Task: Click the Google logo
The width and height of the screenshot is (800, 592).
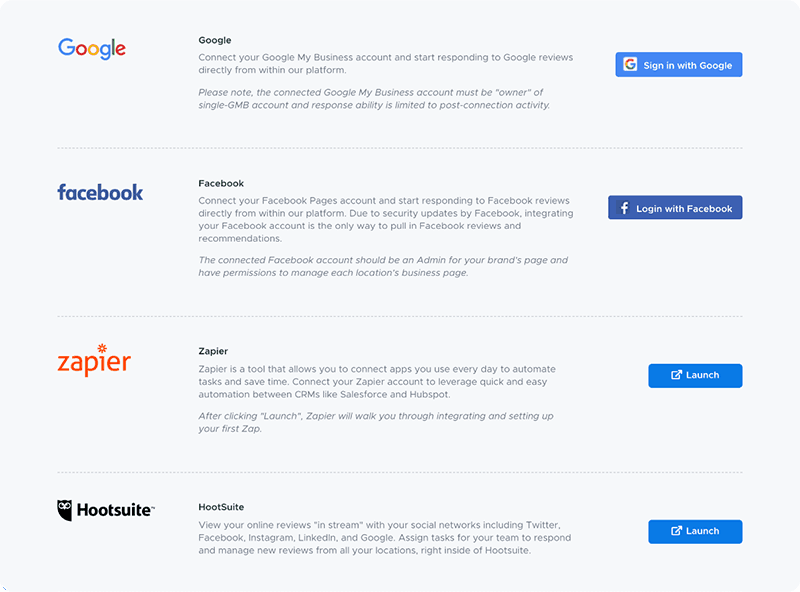Action: pyautogui.click(x=92, y=48)
